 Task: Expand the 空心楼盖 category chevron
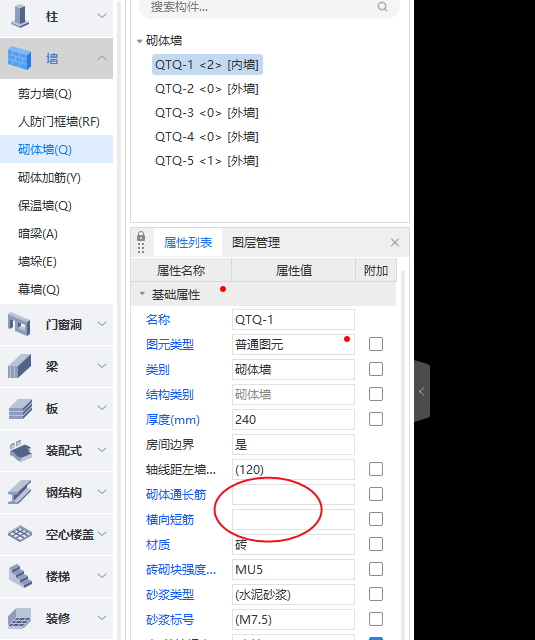pyautogui.click(x=102, y=534)
